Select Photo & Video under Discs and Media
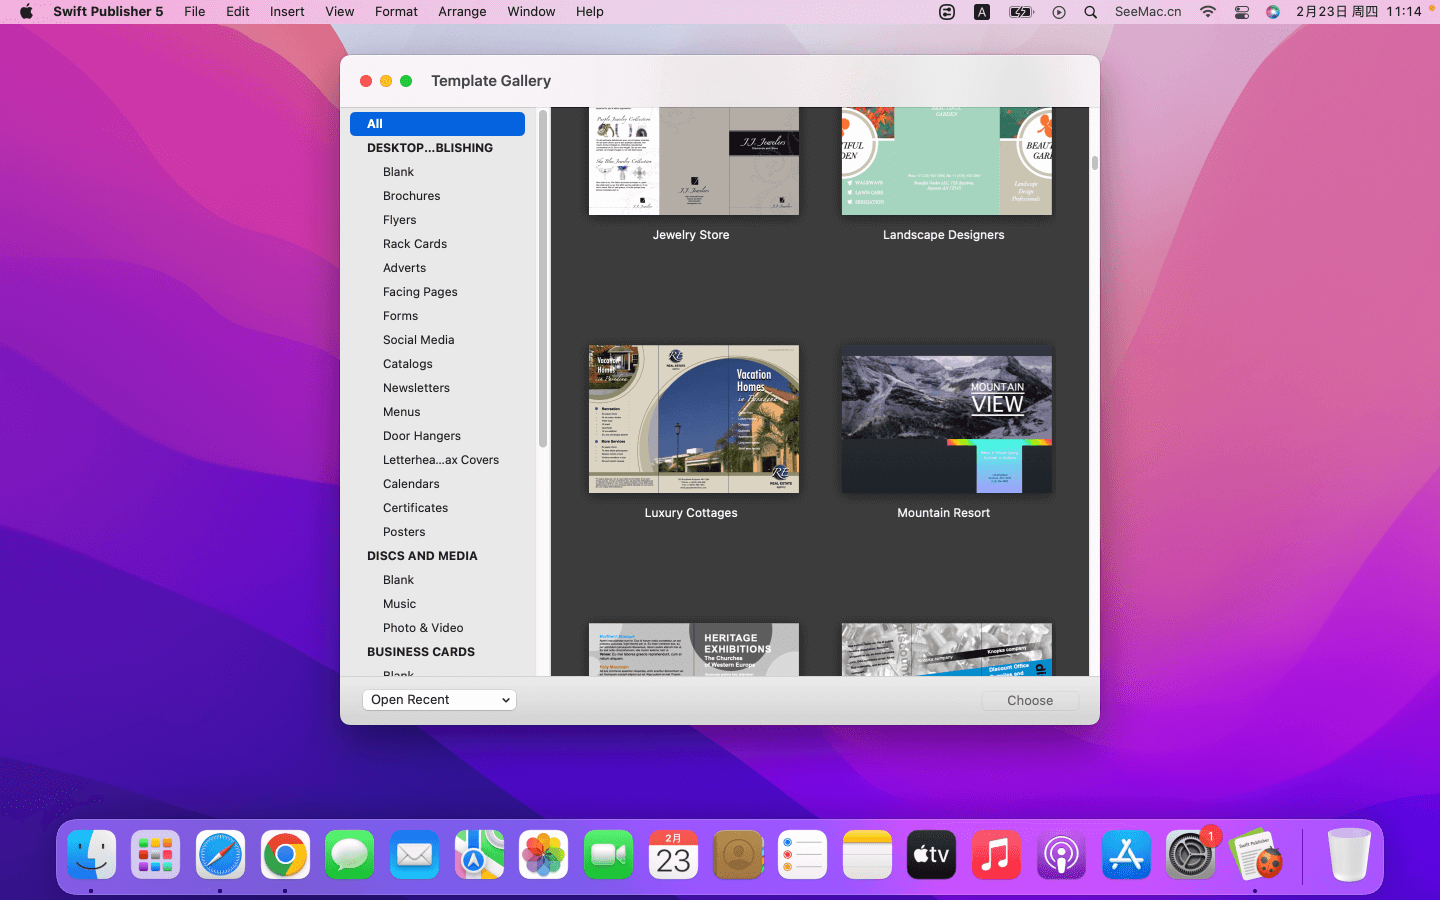Image resolution: width=1440 pixels, height=900 pixels. tap(423, 628)
